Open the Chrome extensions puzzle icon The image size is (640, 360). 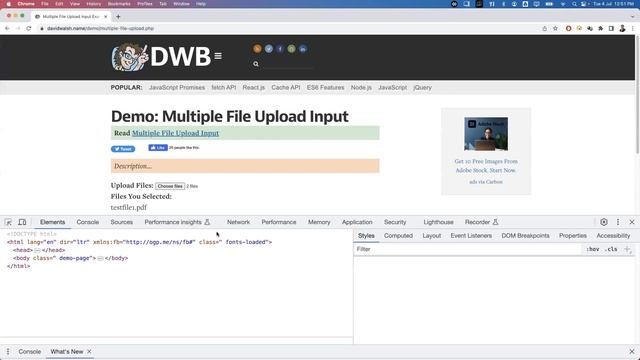[x=600, y=29]
